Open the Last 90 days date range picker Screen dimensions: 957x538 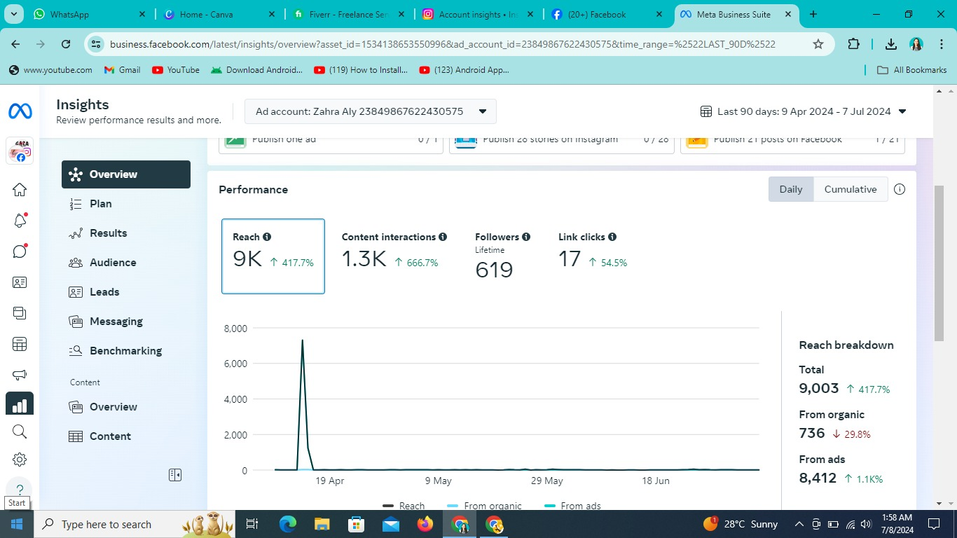[803, 111]
